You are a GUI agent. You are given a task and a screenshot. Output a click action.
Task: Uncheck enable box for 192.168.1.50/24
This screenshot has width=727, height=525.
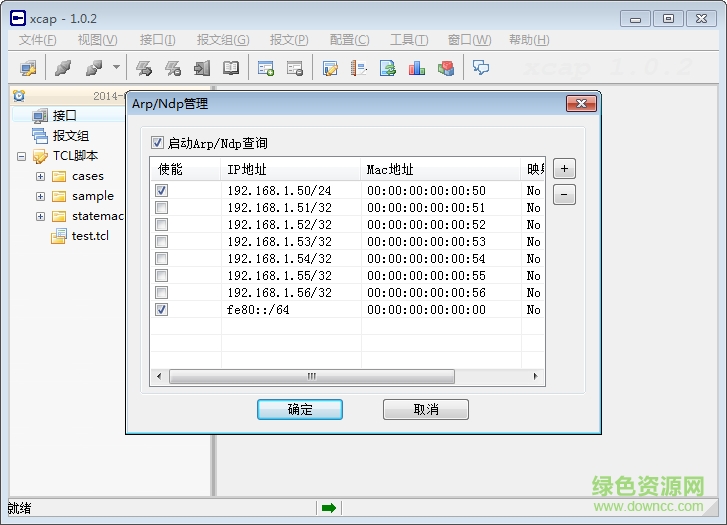click(161, 190)
